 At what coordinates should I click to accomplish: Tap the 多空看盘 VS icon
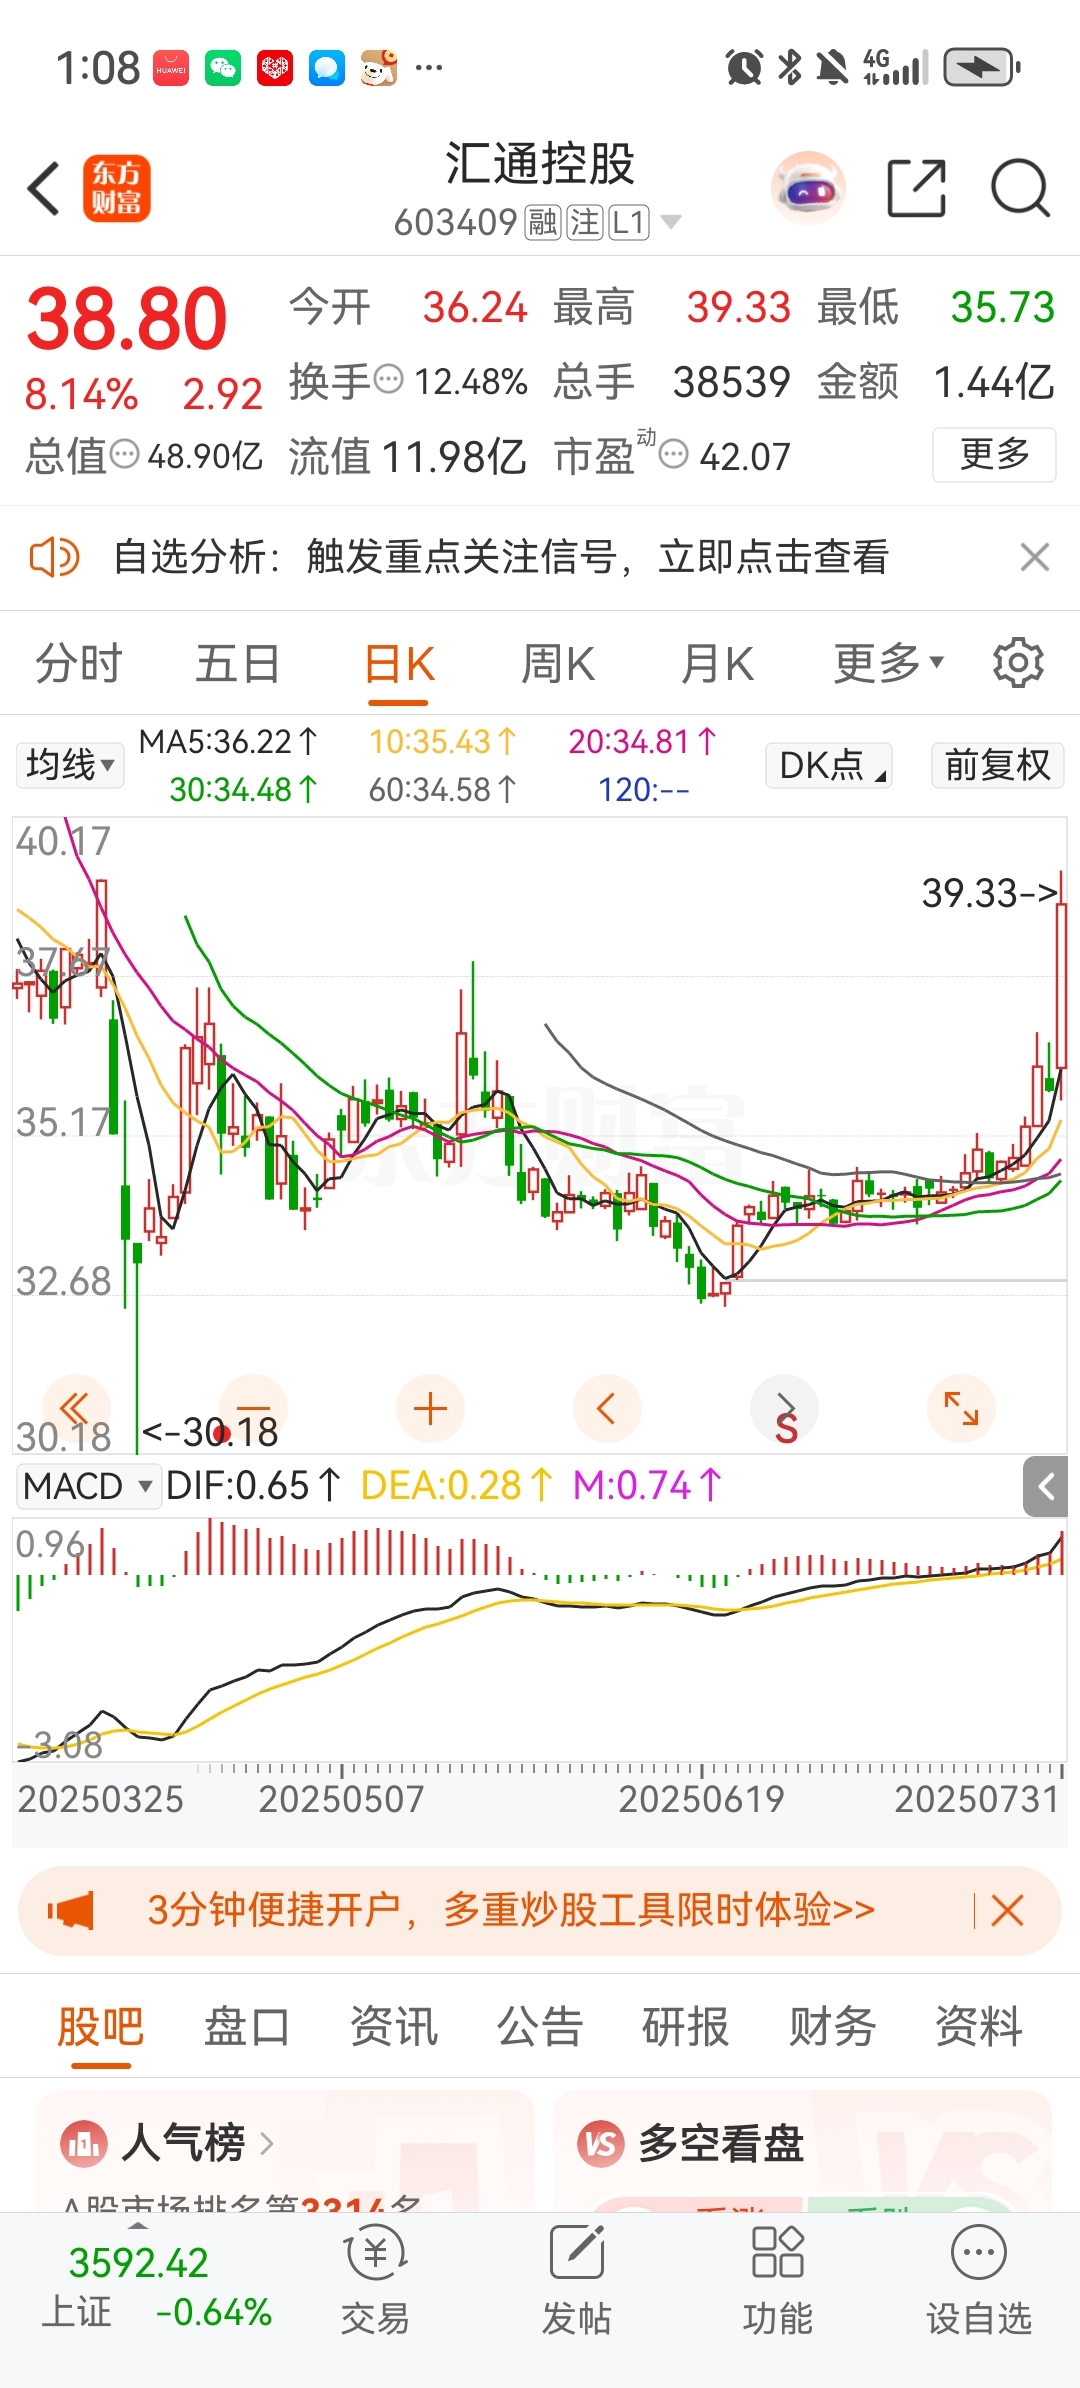tap(601, 2143)
